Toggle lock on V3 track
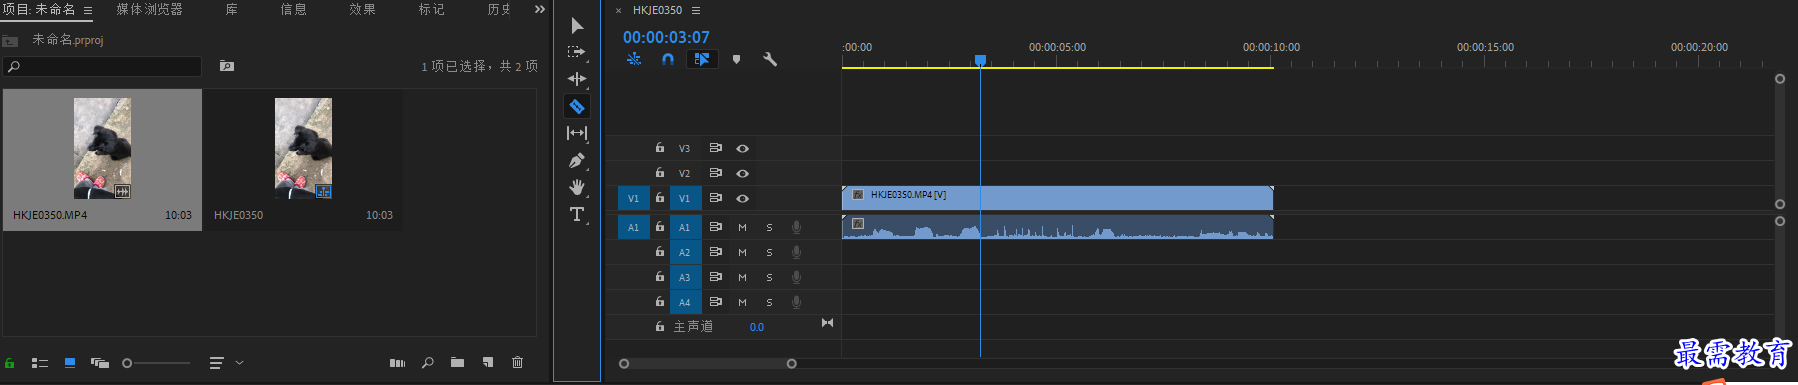The height and width of the screenshot is (385, 1798). pos(660,148)
